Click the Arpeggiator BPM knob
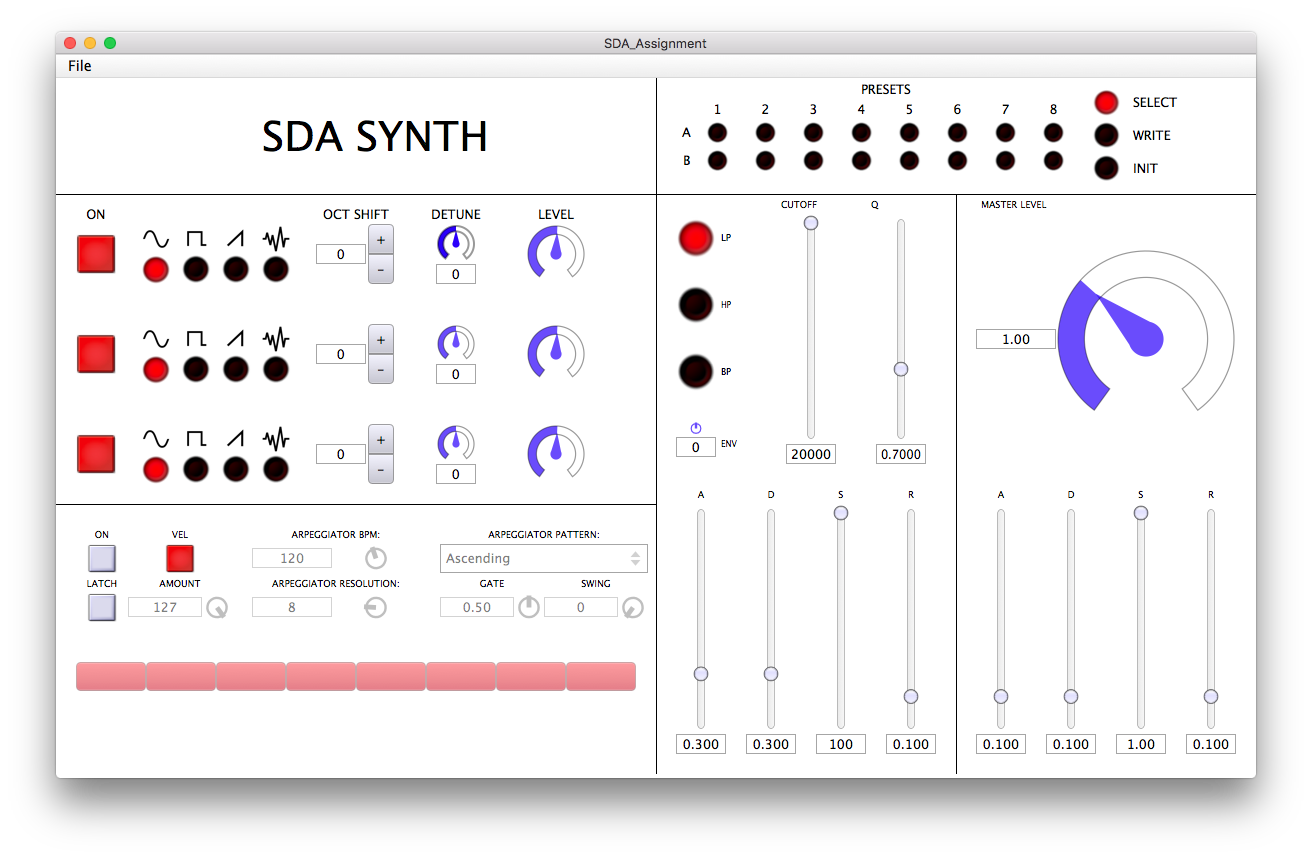 [376, 558]
